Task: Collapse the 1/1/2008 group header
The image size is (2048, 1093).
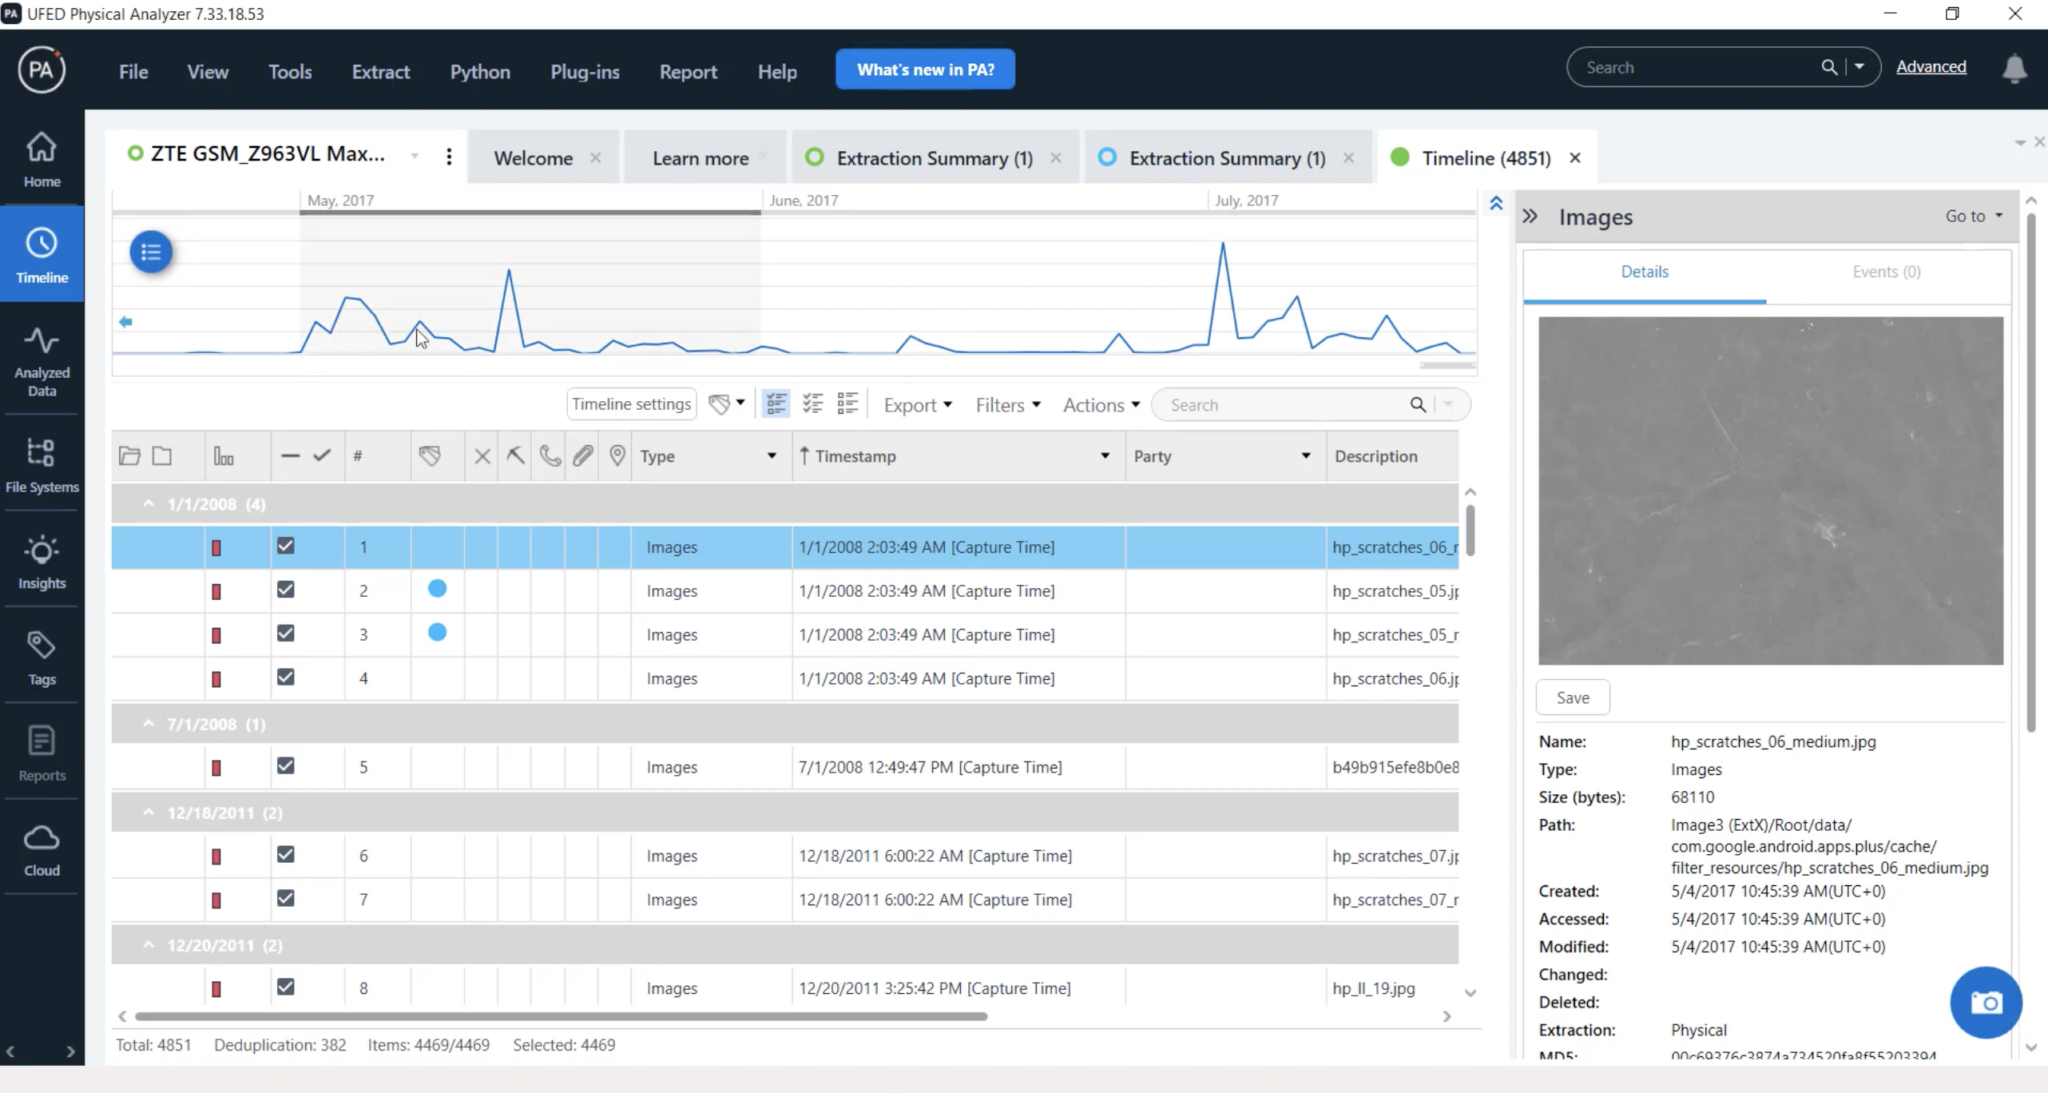Action: click(x=149, y=503)
